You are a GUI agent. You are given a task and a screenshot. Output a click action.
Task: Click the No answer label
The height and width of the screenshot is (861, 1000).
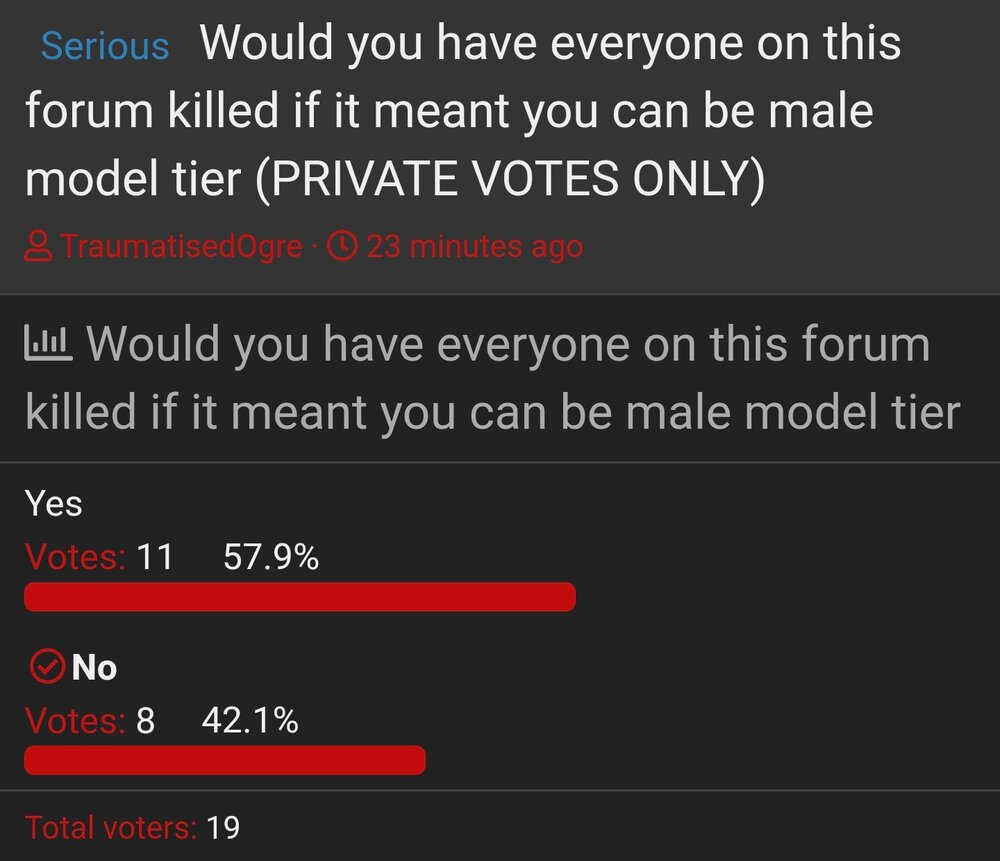(x=94, y=668)
